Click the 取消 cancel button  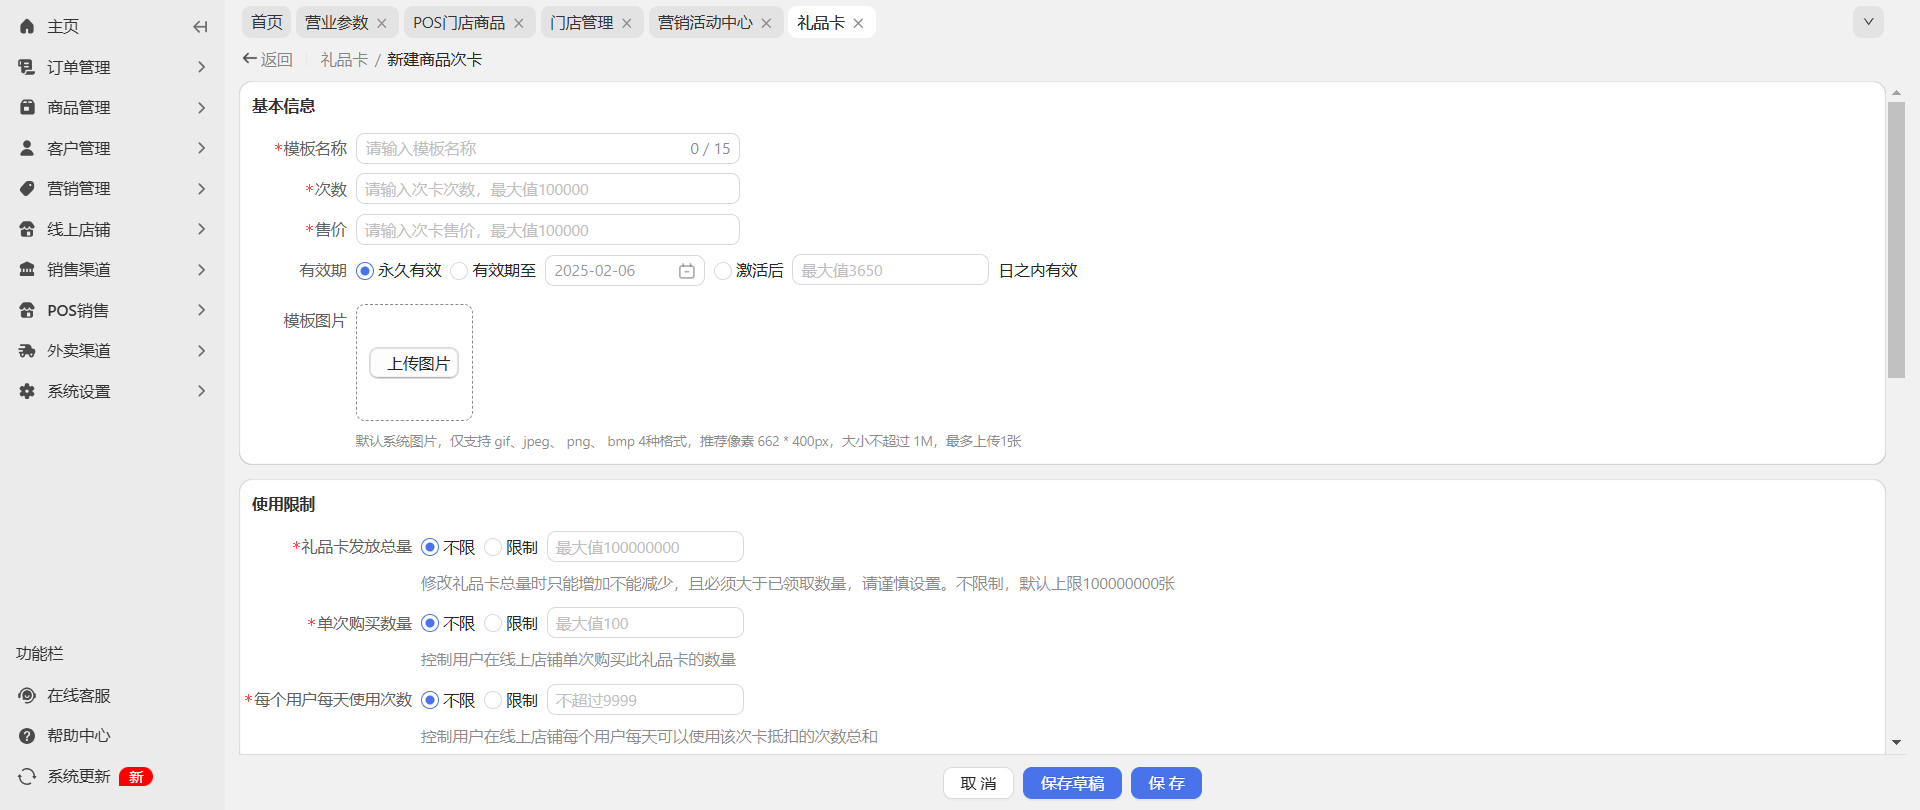pos(978,783)
